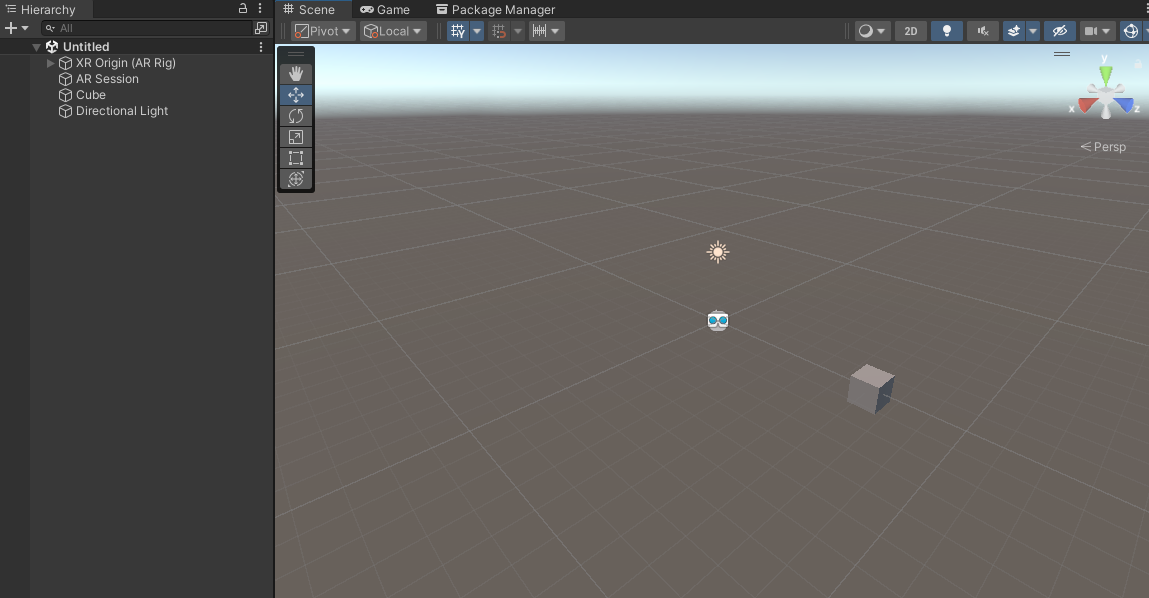Open the Untitled scene options menu
This screenshot has width=1149, height=598.
[x=261, y=47]
